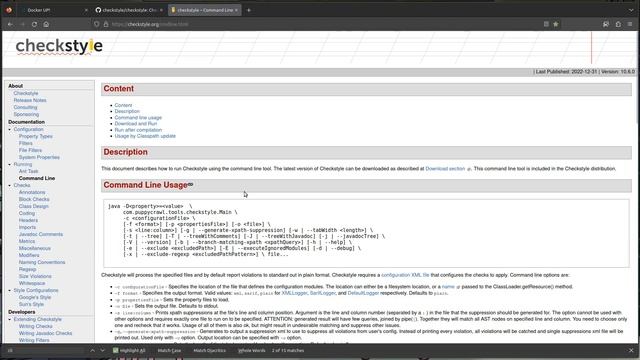Open Writing Checks sidebar link

pos(36,326)
